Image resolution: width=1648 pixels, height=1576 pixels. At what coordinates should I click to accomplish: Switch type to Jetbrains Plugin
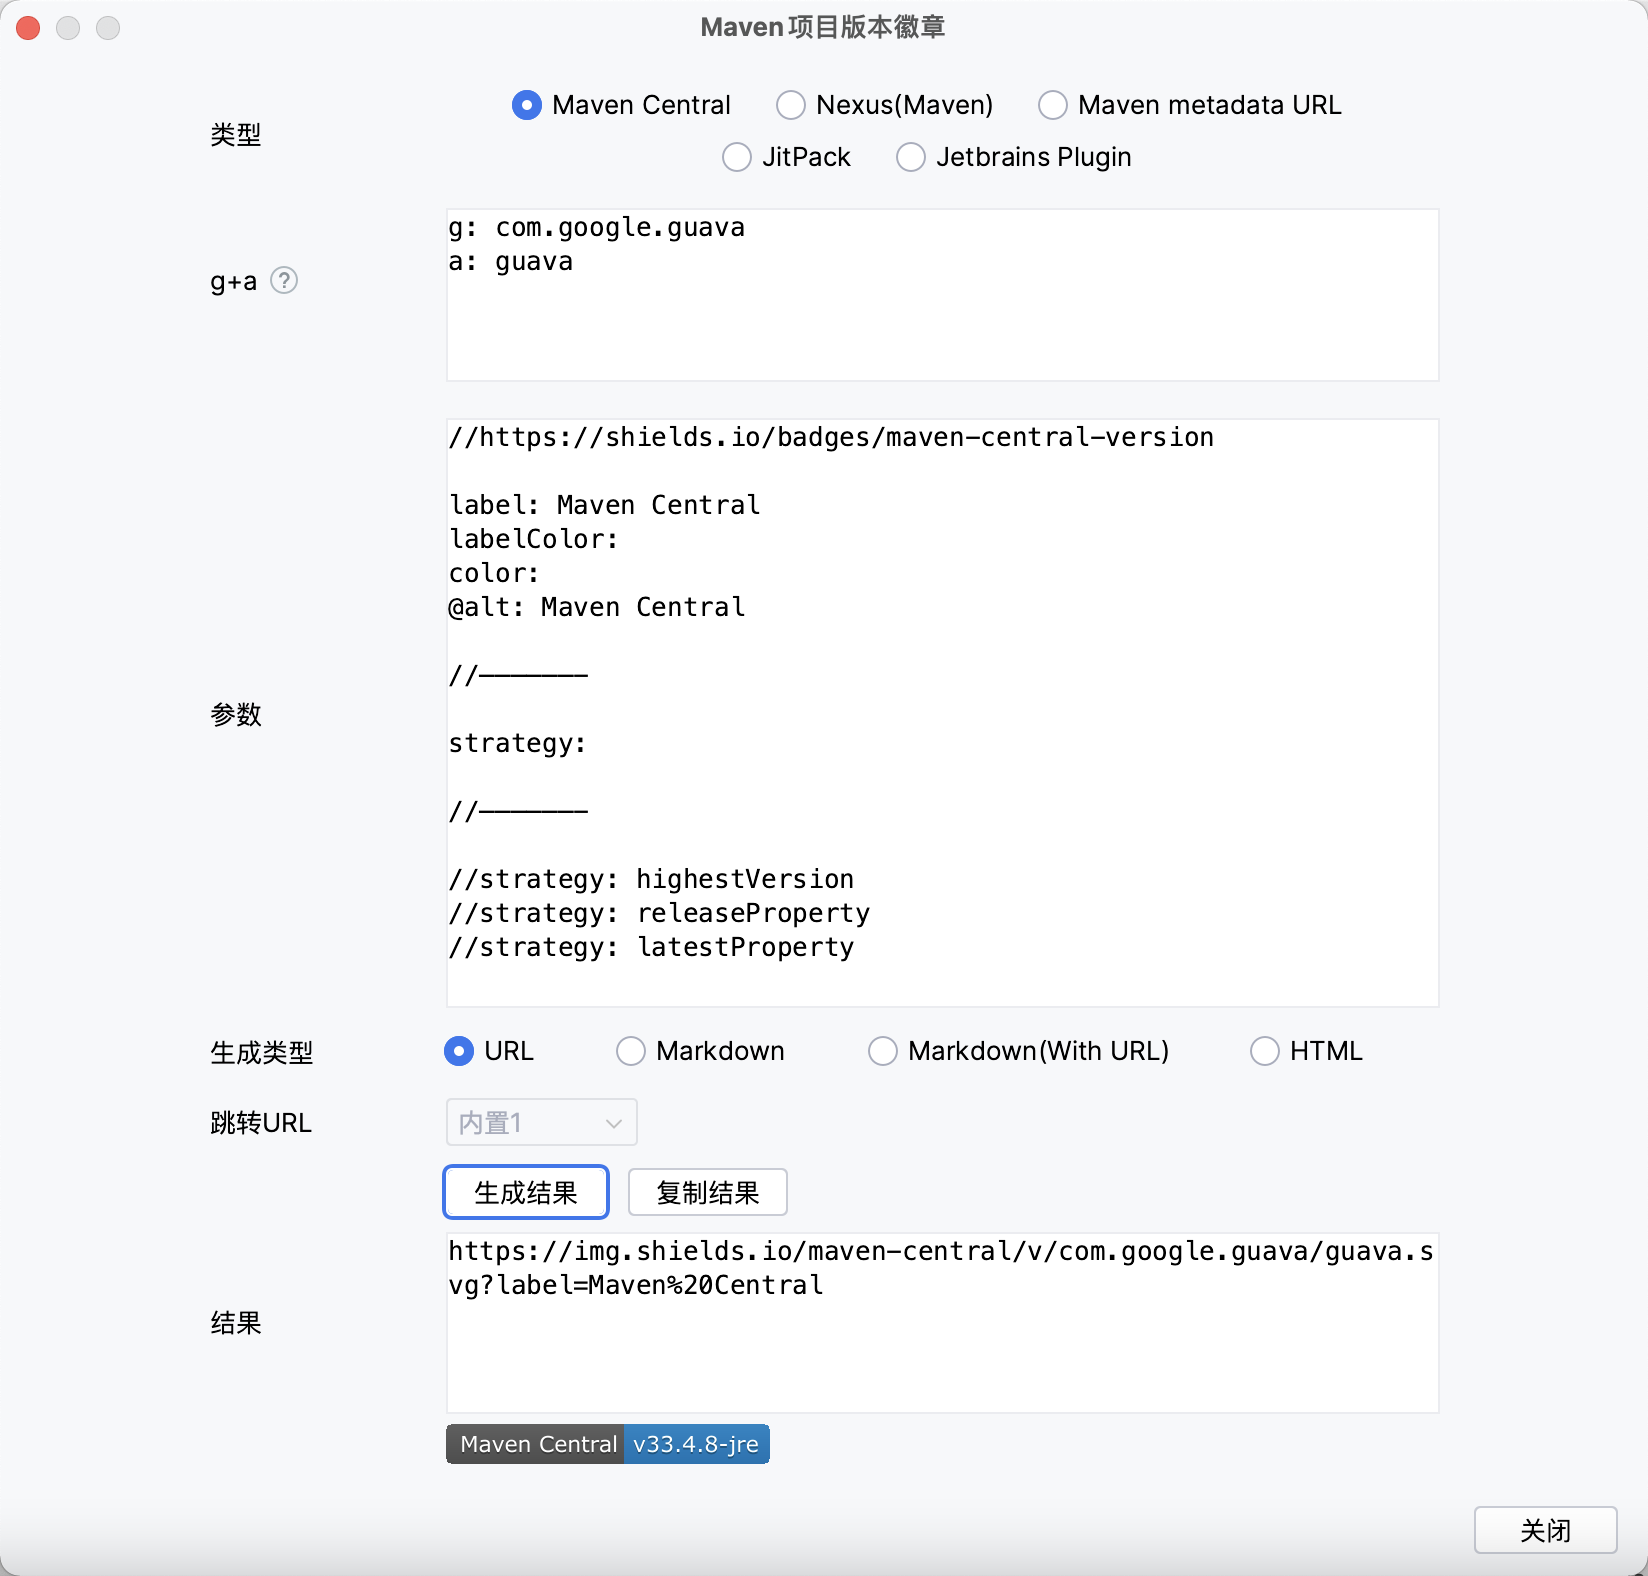[x=910, y=157]
